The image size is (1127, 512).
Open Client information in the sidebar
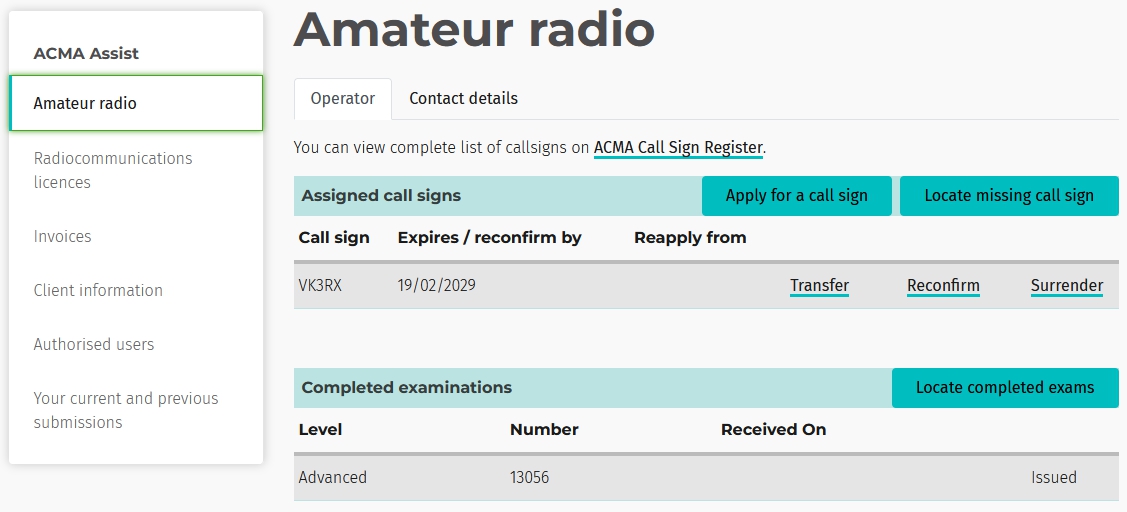point(98,291)
